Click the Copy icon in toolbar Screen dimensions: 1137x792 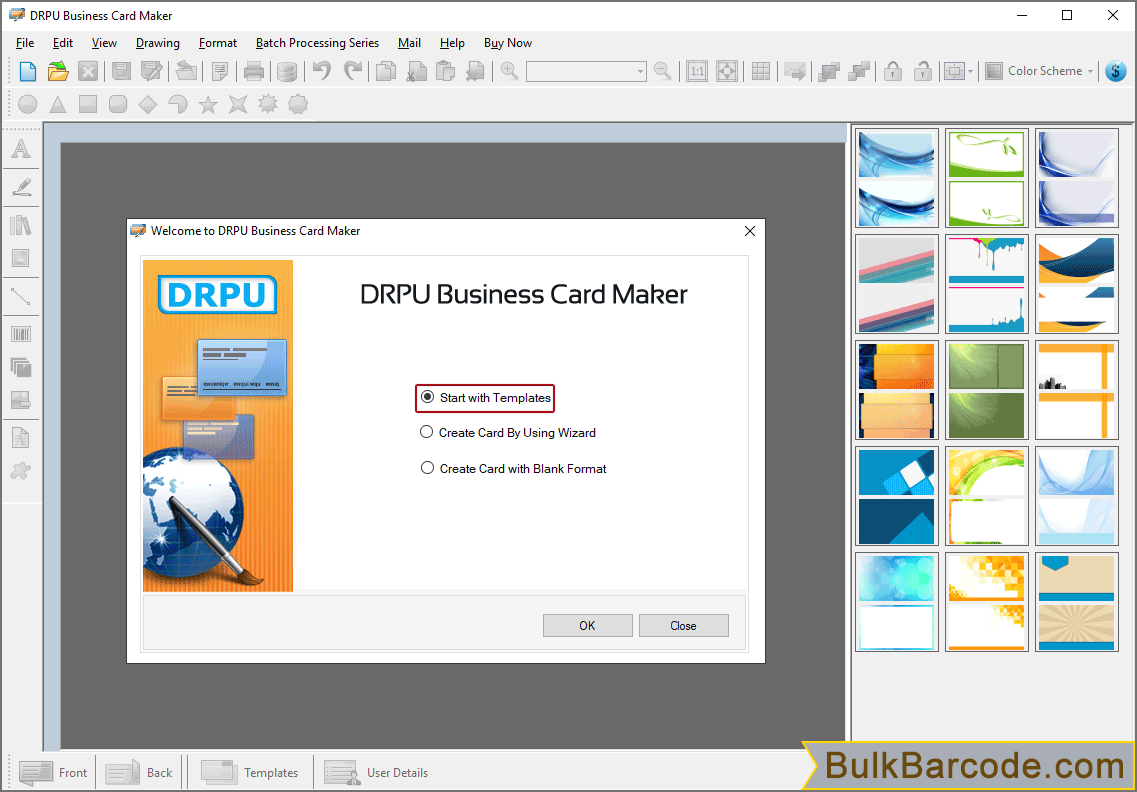click(x=386, y=71)
